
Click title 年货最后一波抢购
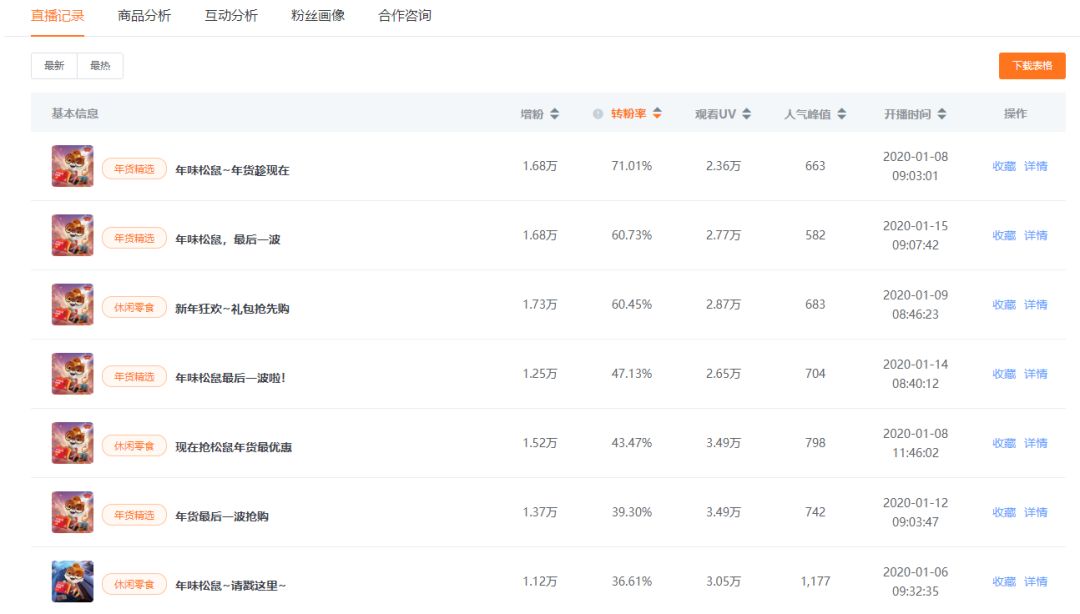click(222, 516)
